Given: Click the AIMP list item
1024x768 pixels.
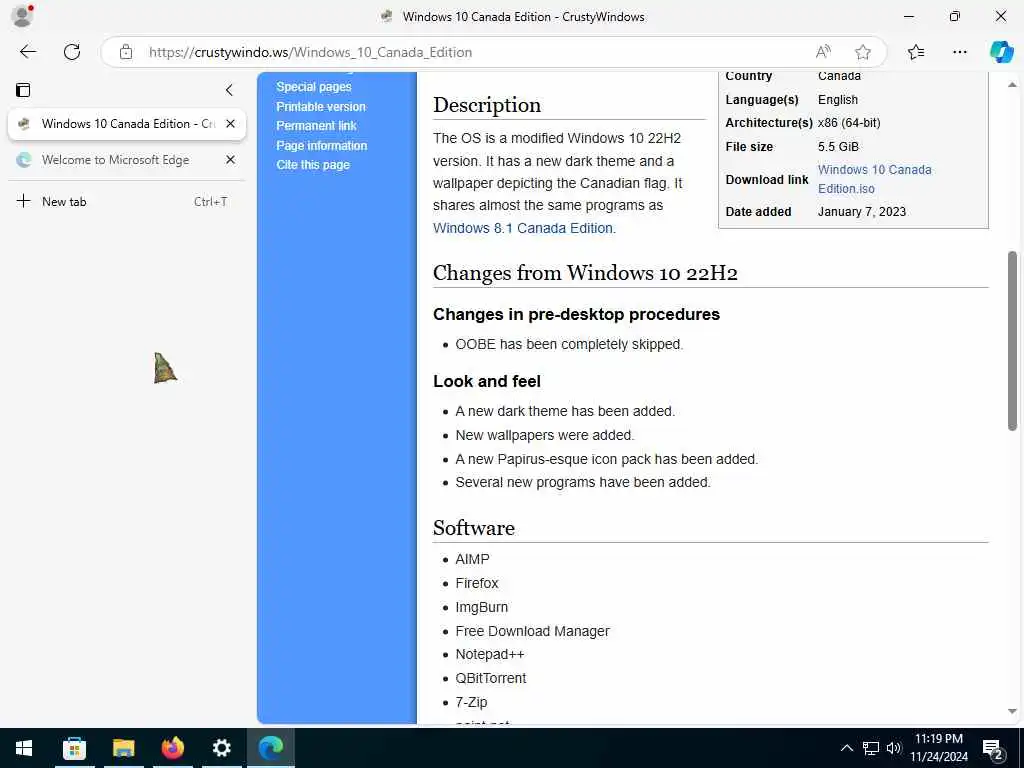Looking at the screenshot, I should (472, 560).
